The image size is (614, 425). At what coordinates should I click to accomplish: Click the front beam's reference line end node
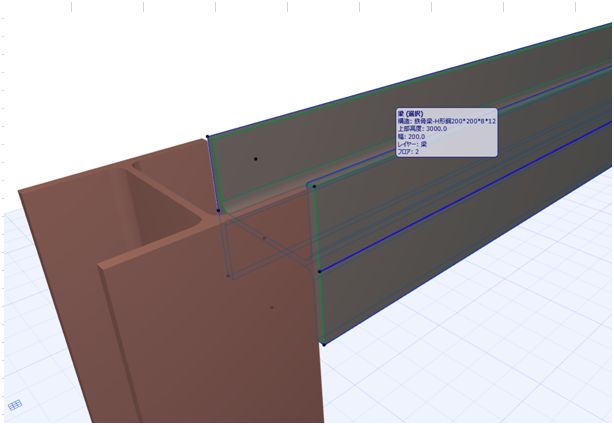pyautogui.click(x=319, y=271)
